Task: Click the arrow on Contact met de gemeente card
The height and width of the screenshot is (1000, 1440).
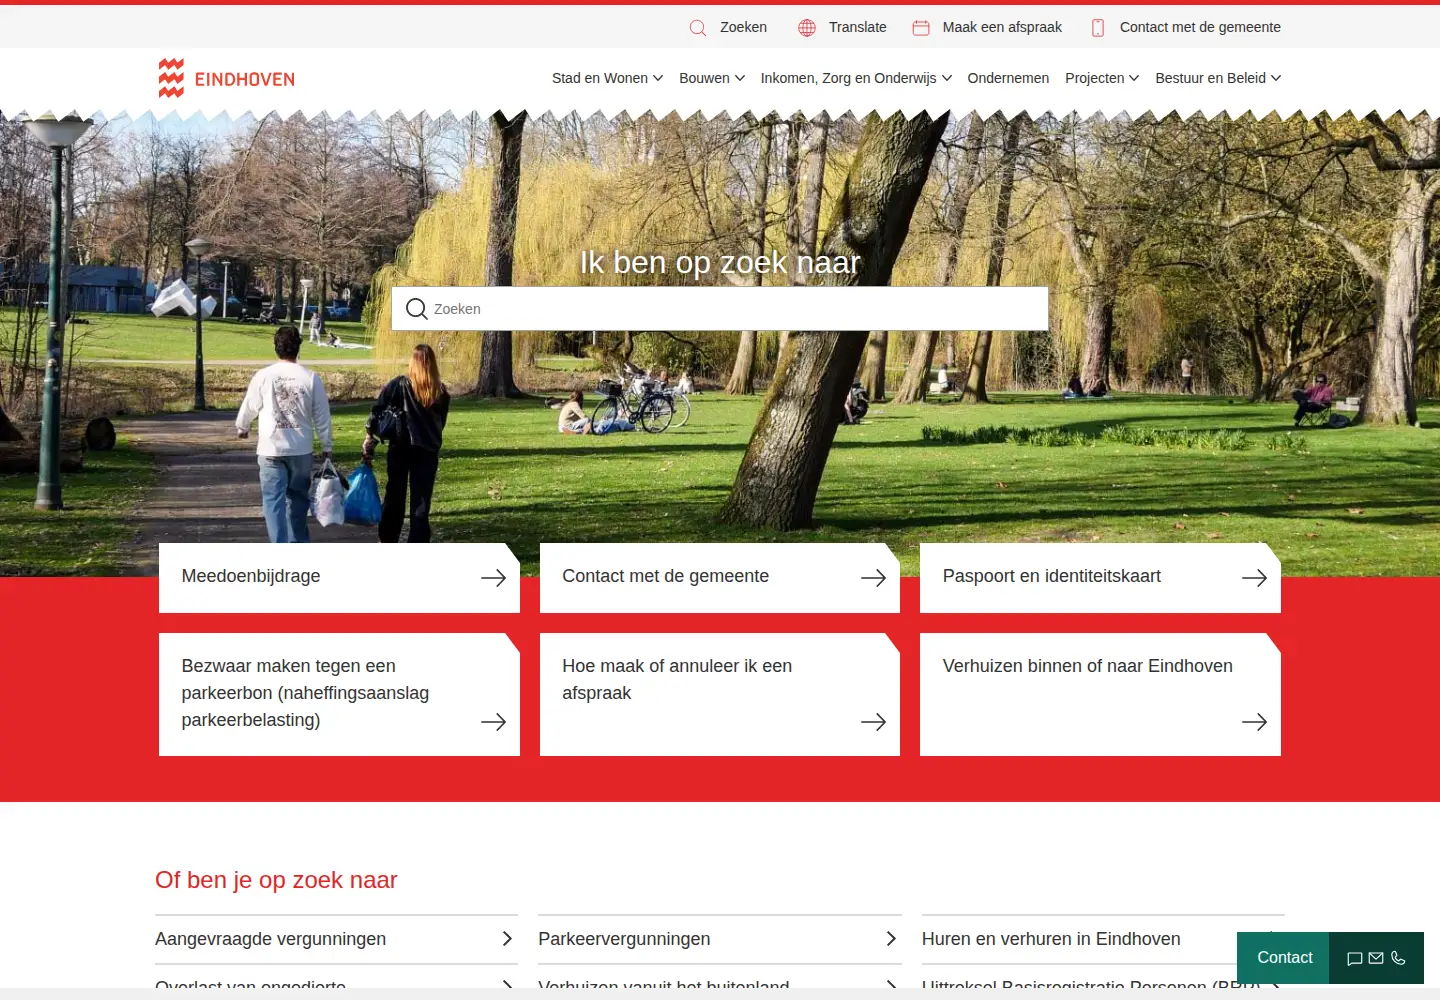Action: [874, 578]
